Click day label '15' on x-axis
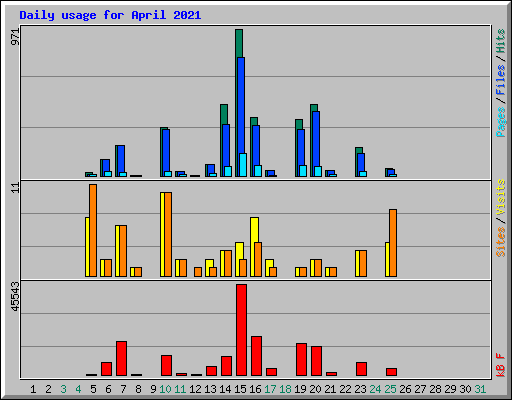512x400 pixels. pyautogui.click(x=240, y=389)
